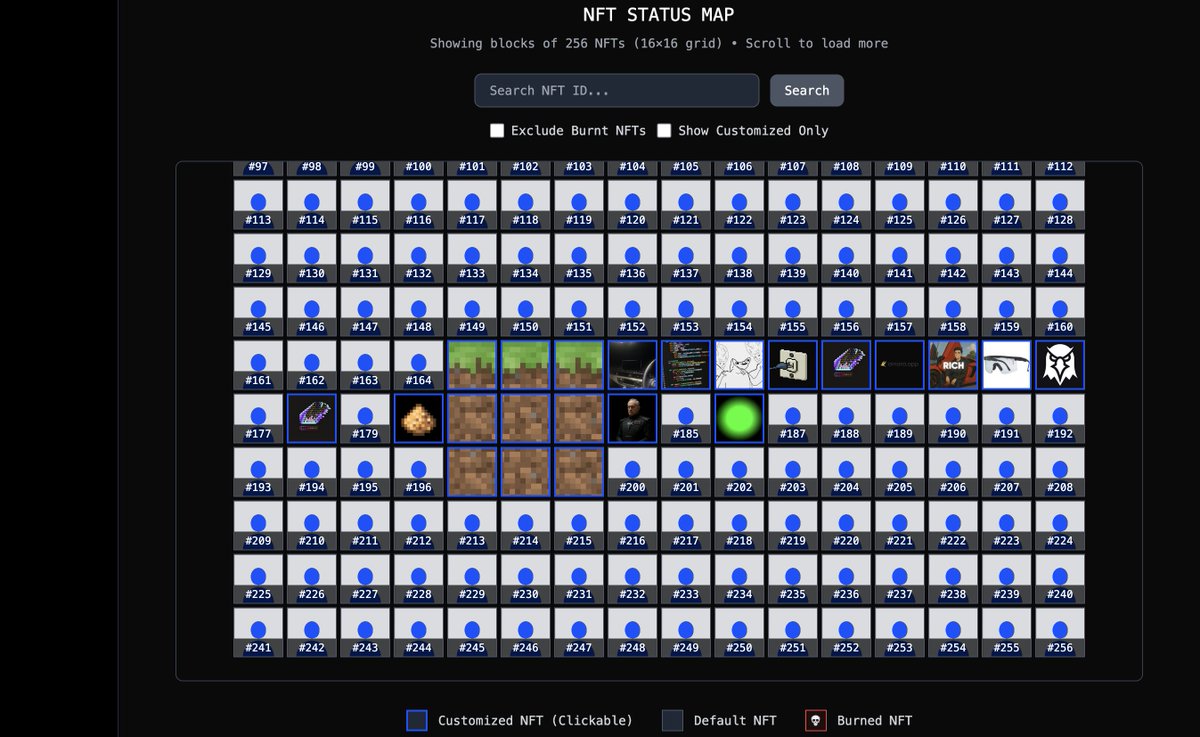Open default NFT #113
Image resolution: width=1200 pixels, height=737 pixels.
pos(258,204)
